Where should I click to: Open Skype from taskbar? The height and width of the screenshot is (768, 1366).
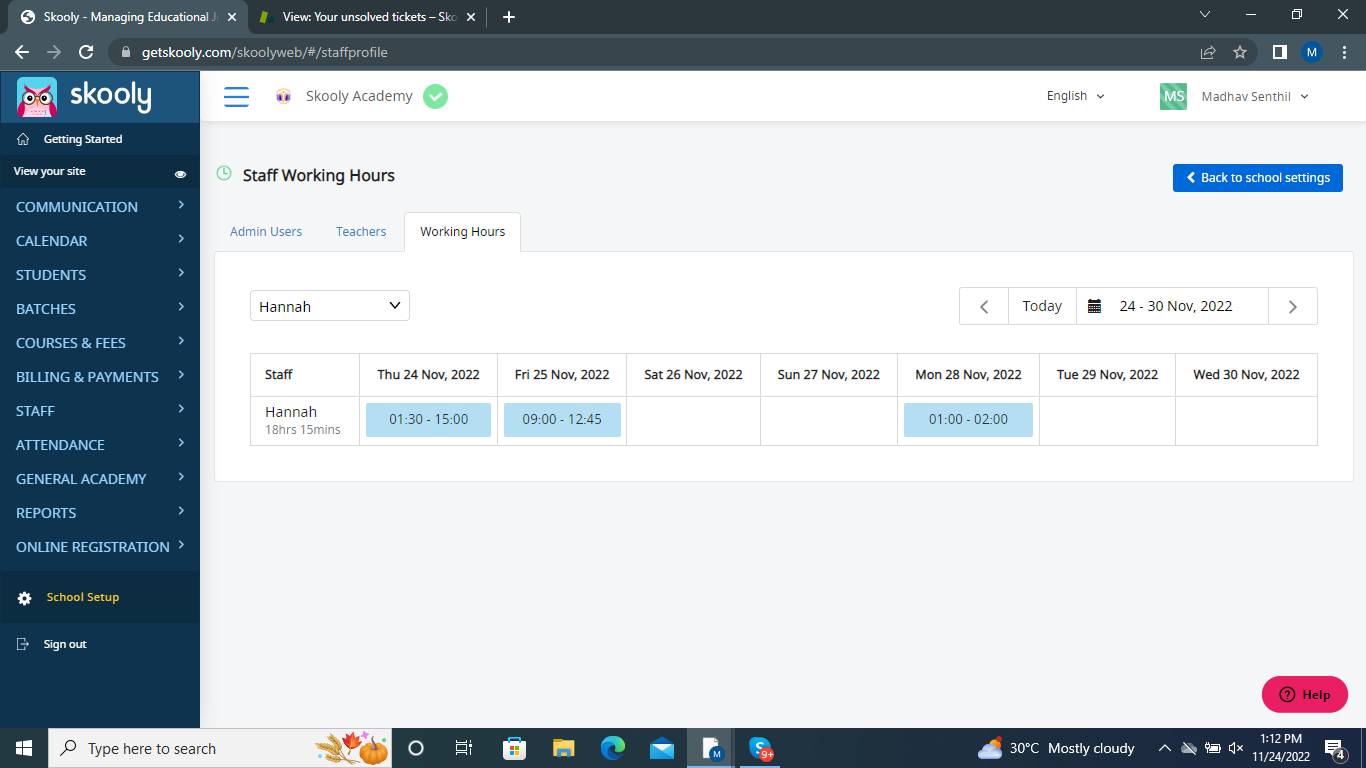[761, 748]
